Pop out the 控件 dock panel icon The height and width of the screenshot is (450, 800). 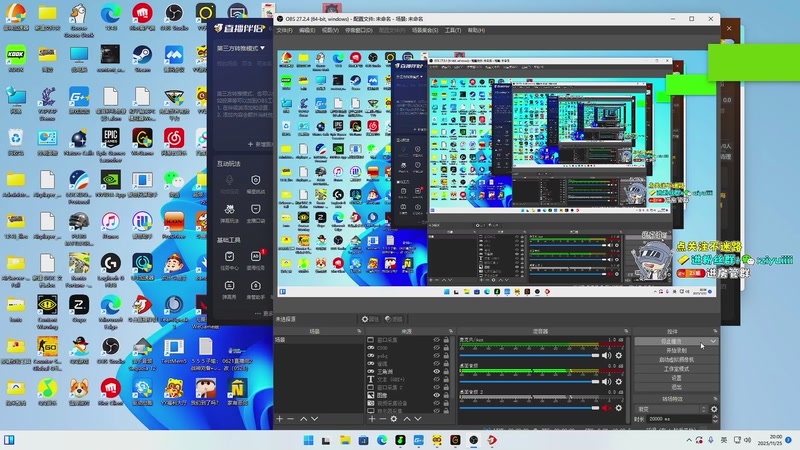(x=715, y=332)
